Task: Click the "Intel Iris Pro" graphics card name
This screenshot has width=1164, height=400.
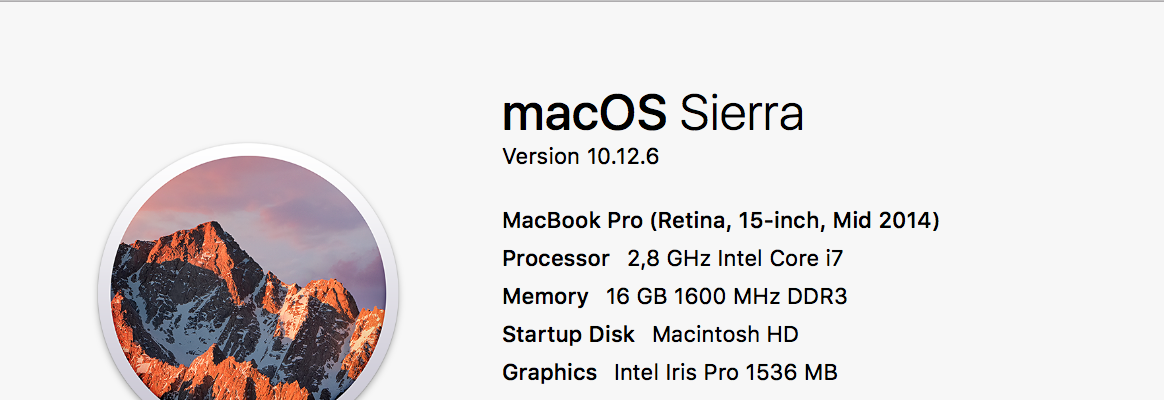Action: [676, 373]
